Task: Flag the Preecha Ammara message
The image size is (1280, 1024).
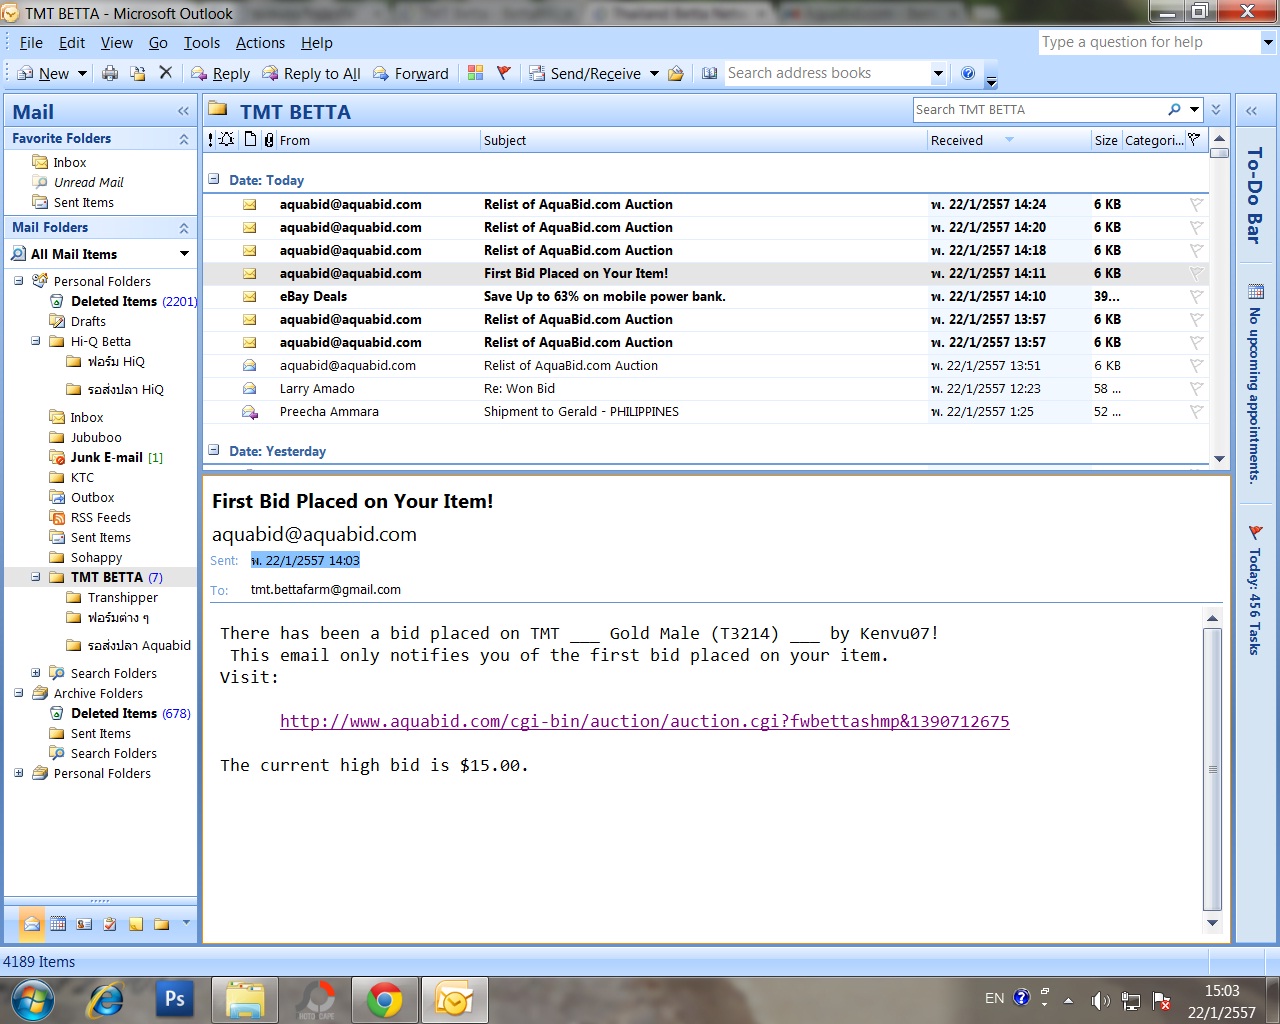Action: [1196, 411]
